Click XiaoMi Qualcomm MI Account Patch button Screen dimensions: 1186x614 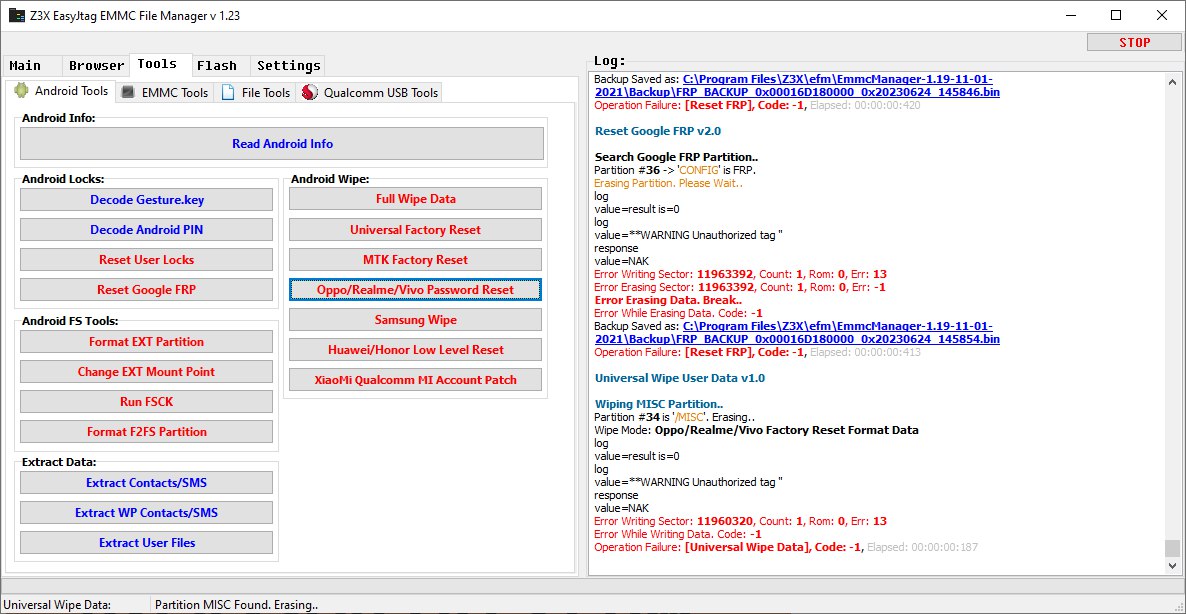click(416, 380)
